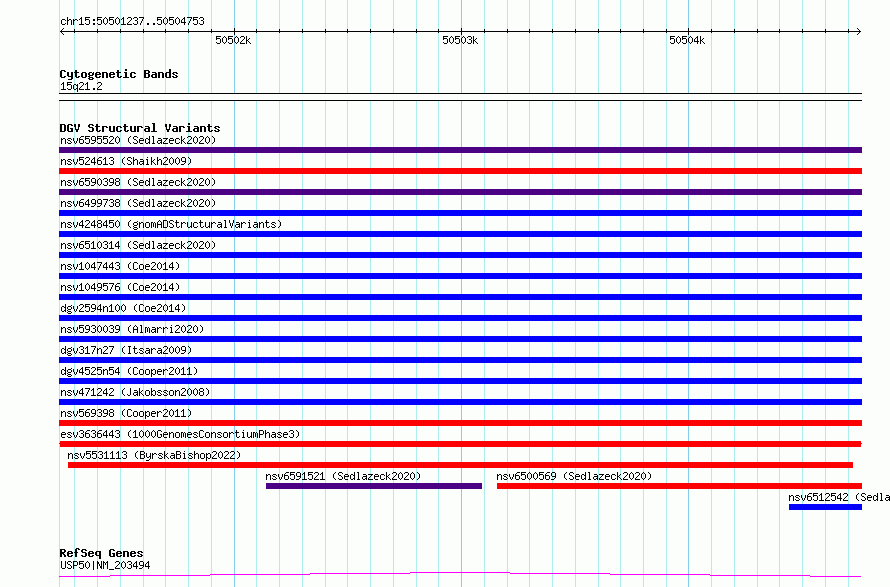Click the DGV Structural Variants track title
Screen dimensions: 890x587
[x=139, y=128]
